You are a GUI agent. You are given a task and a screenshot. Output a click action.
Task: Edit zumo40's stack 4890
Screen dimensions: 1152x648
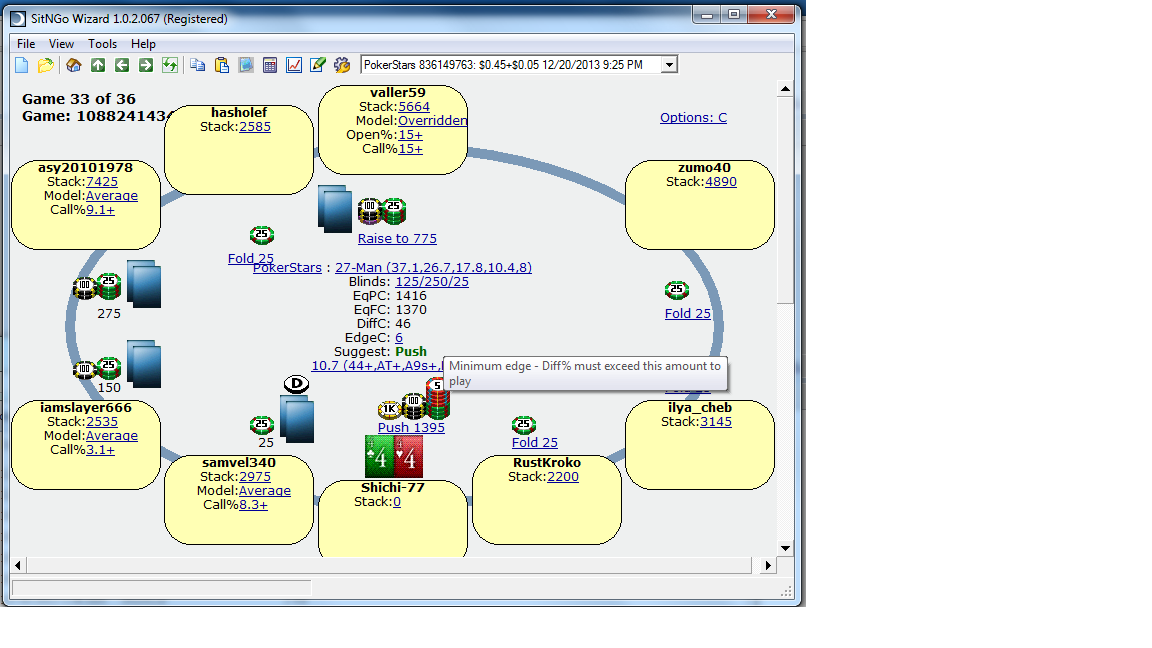[721, 182]
